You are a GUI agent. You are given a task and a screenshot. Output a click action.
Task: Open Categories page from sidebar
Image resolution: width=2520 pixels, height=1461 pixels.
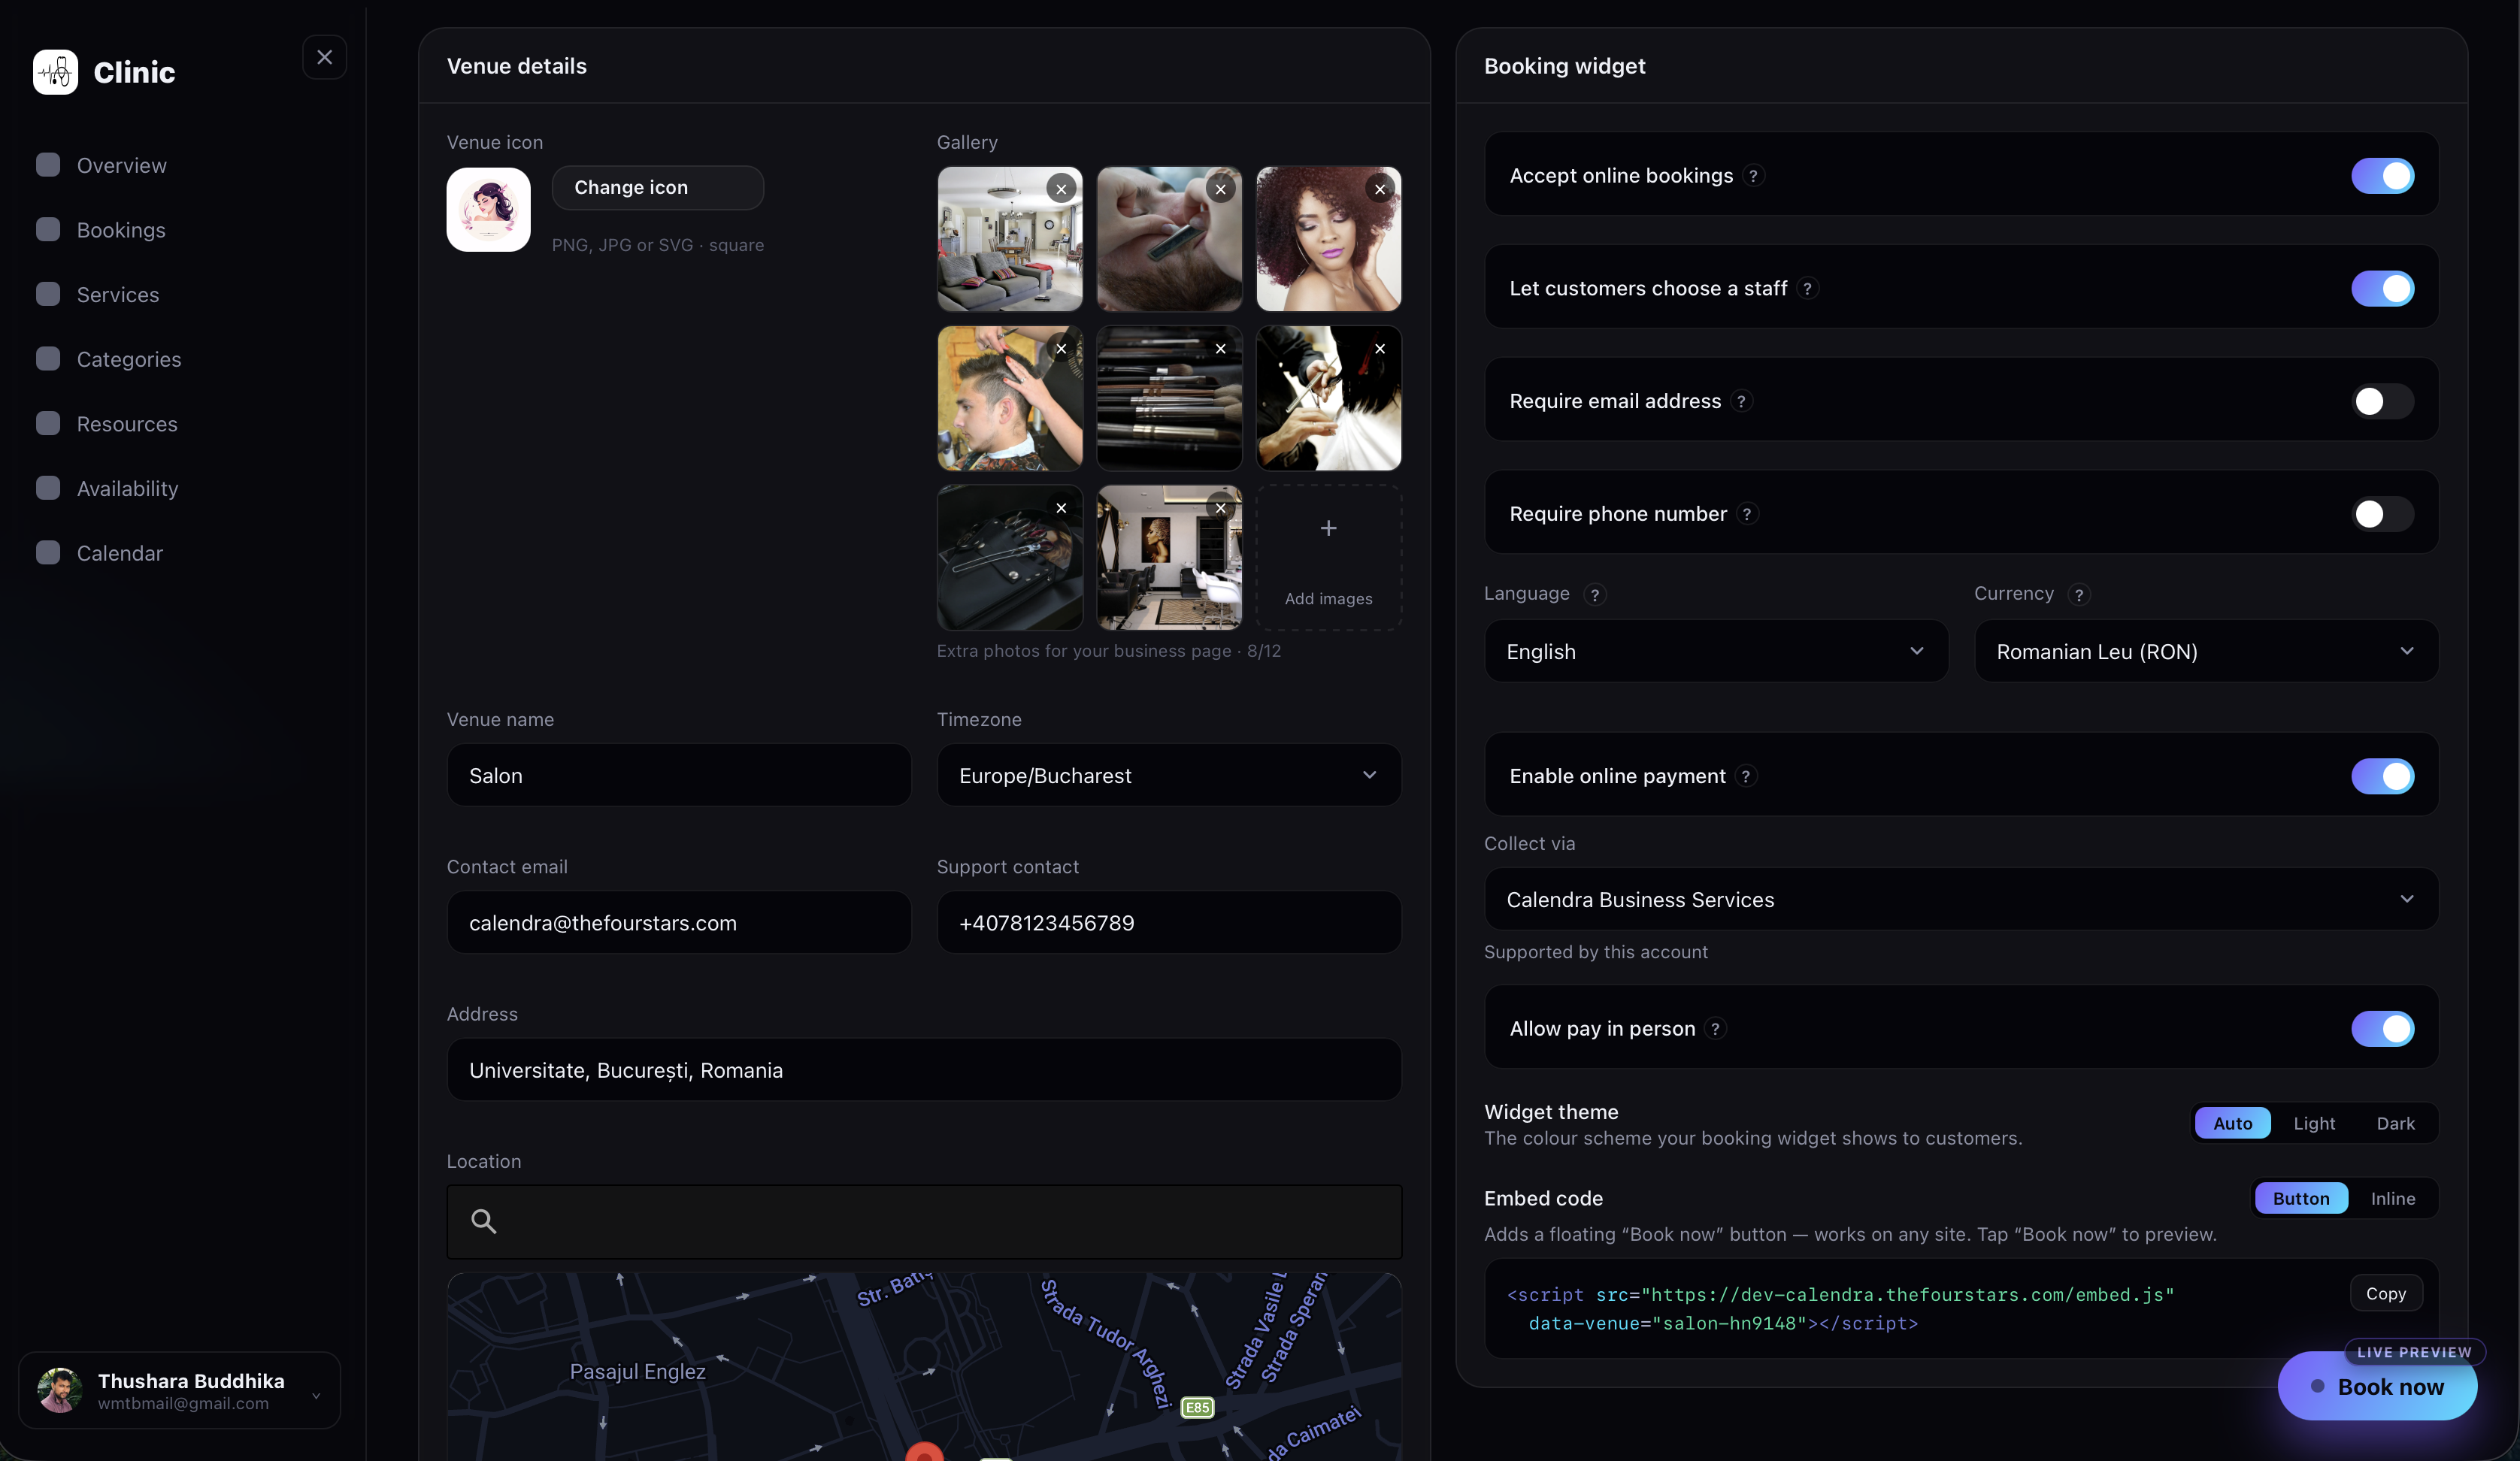click(129, 359)
